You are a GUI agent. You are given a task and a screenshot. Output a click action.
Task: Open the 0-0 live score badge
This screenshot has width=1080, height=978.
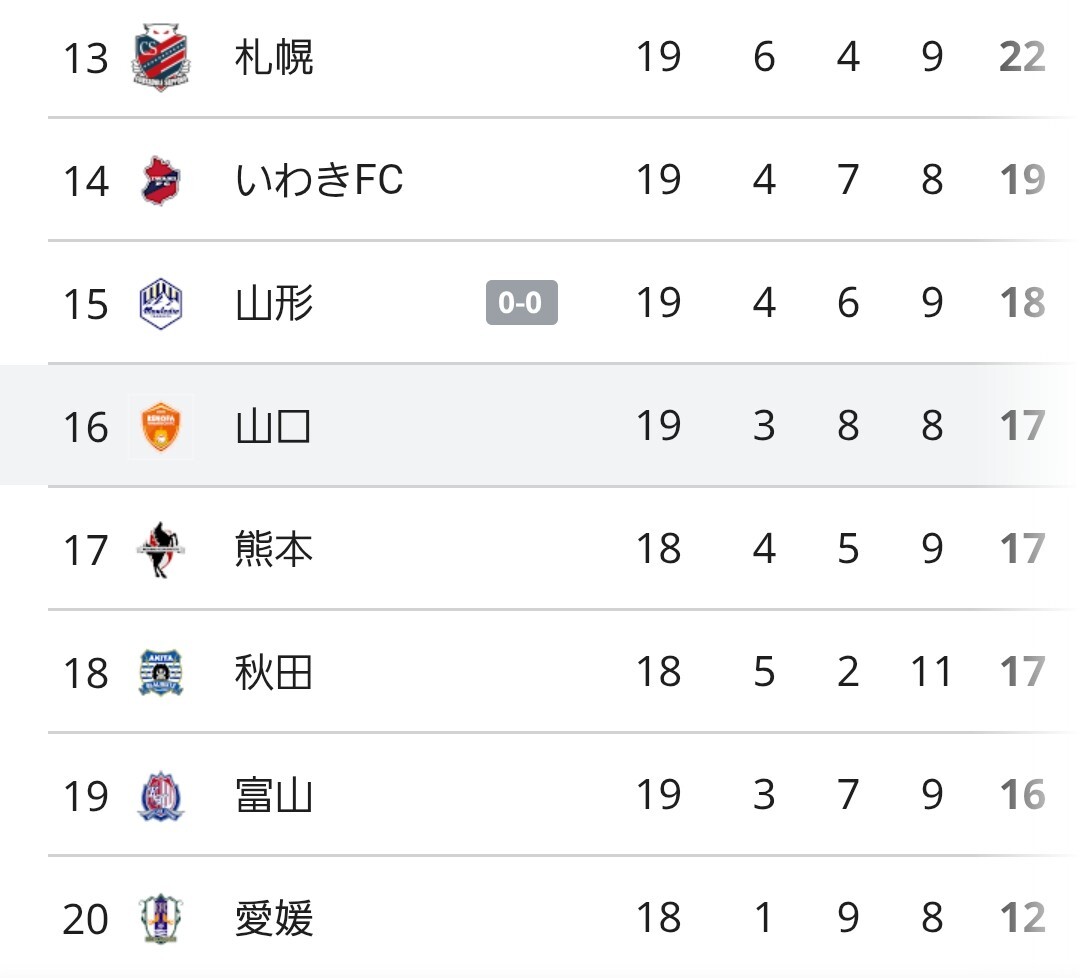(x=521, y=302)
